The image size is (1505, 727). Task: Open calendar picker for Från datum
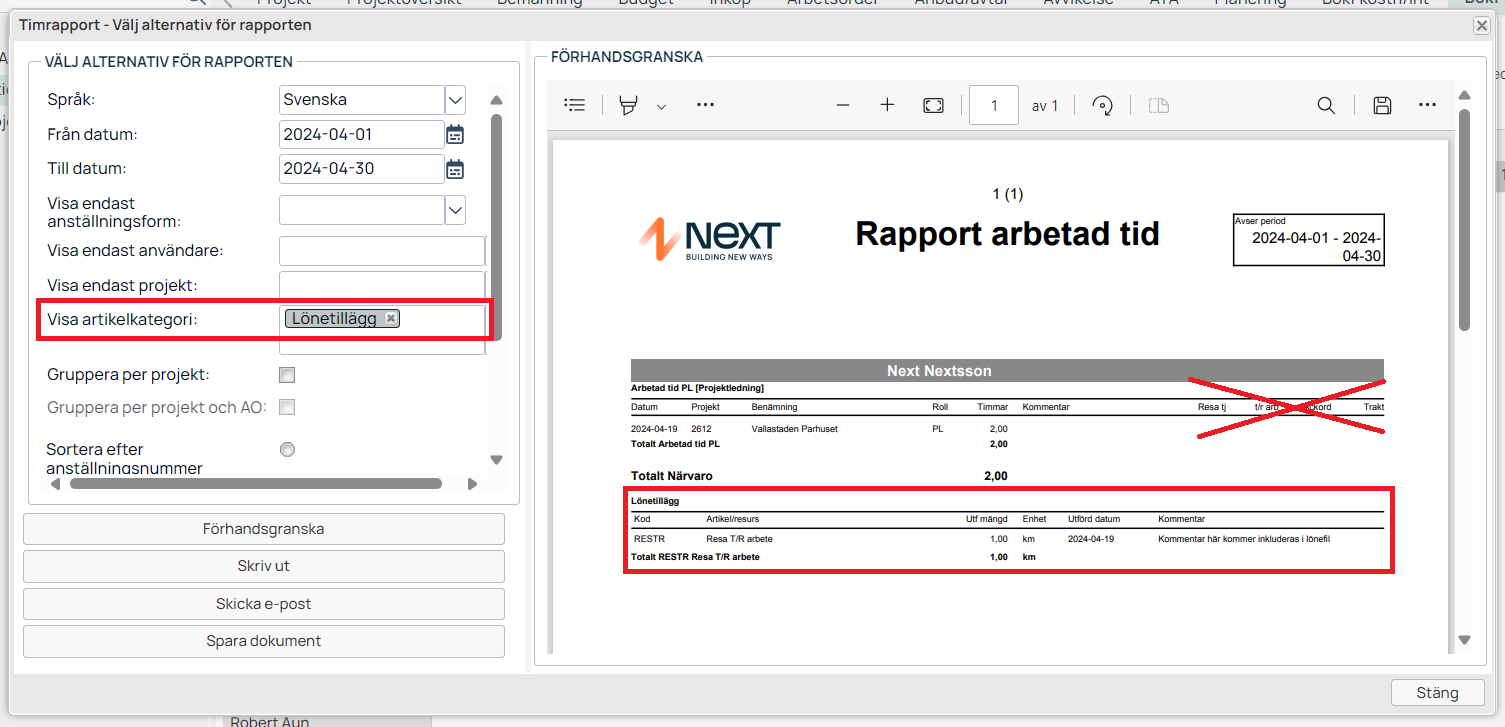pyautogui.click(x=455, y=135)
